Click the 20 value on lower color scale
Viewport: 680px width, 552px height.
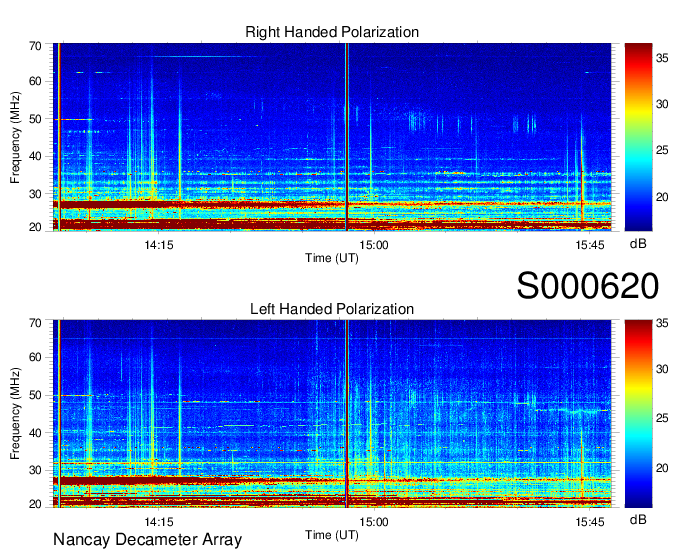(662, 468)
